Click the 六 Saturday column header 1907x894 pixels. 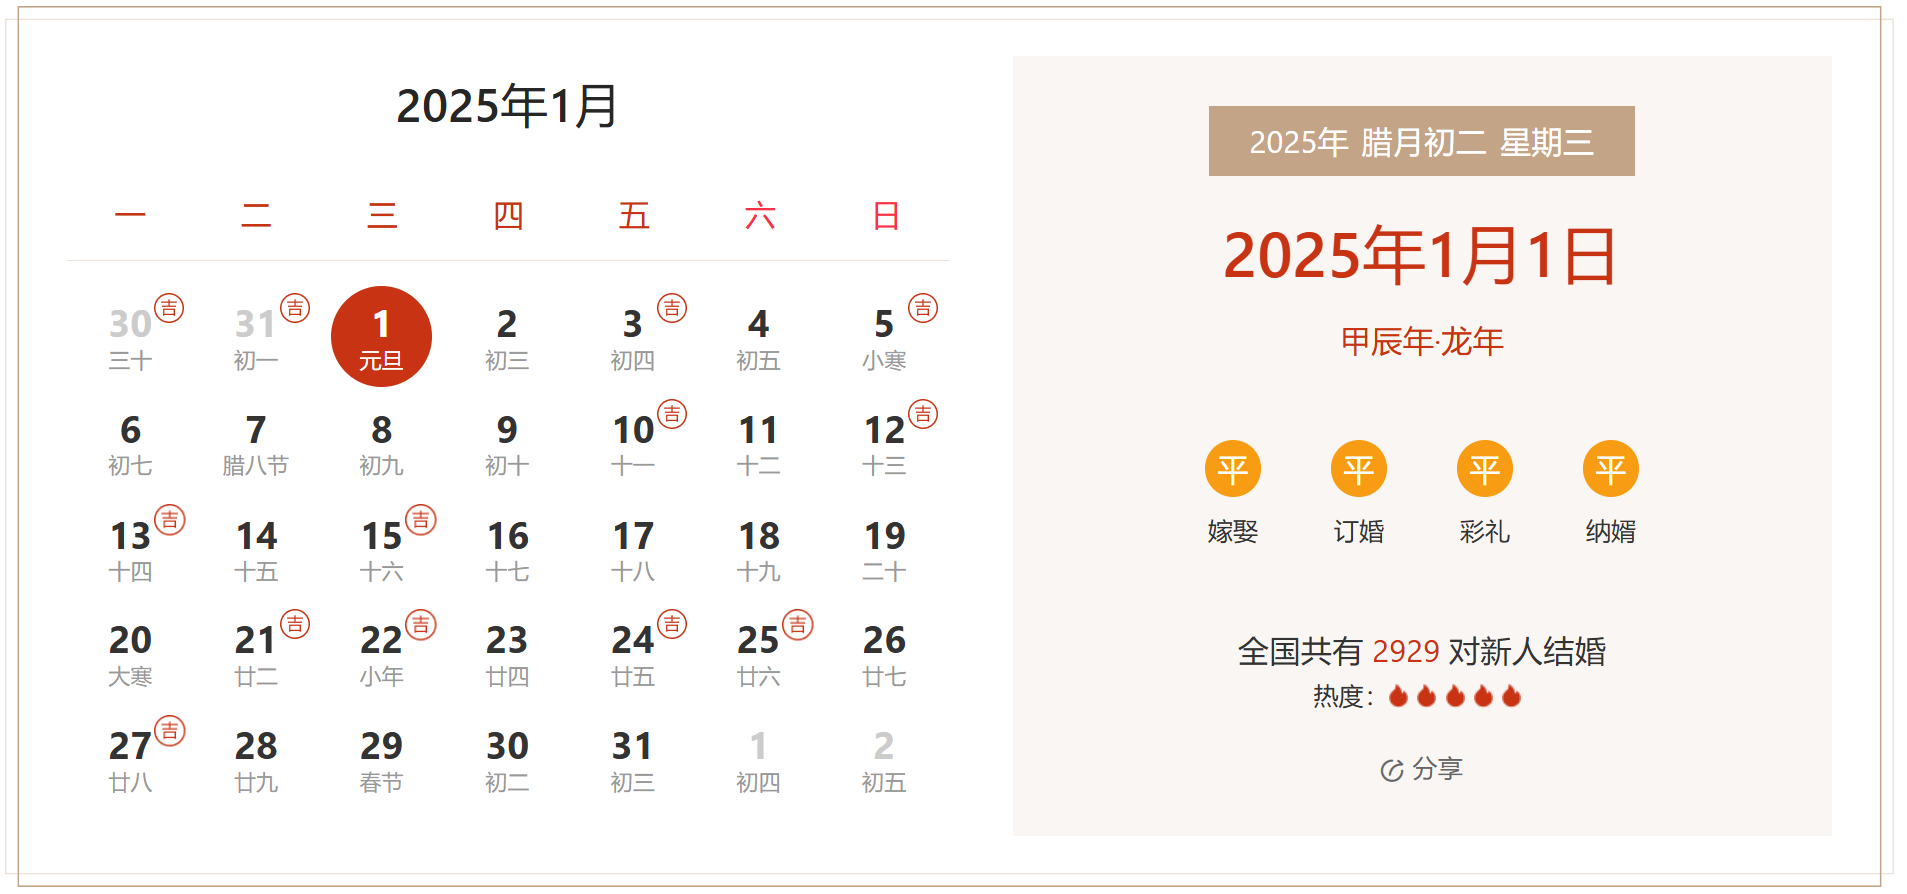click(759, 216)
